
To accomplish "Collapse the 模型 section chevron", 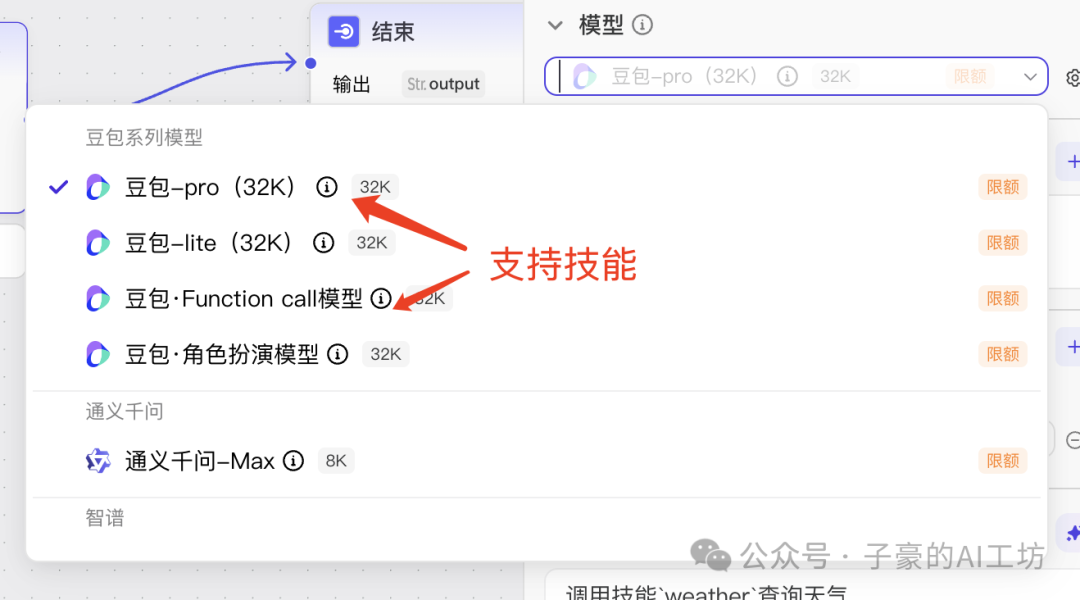I will coord(555,26).
